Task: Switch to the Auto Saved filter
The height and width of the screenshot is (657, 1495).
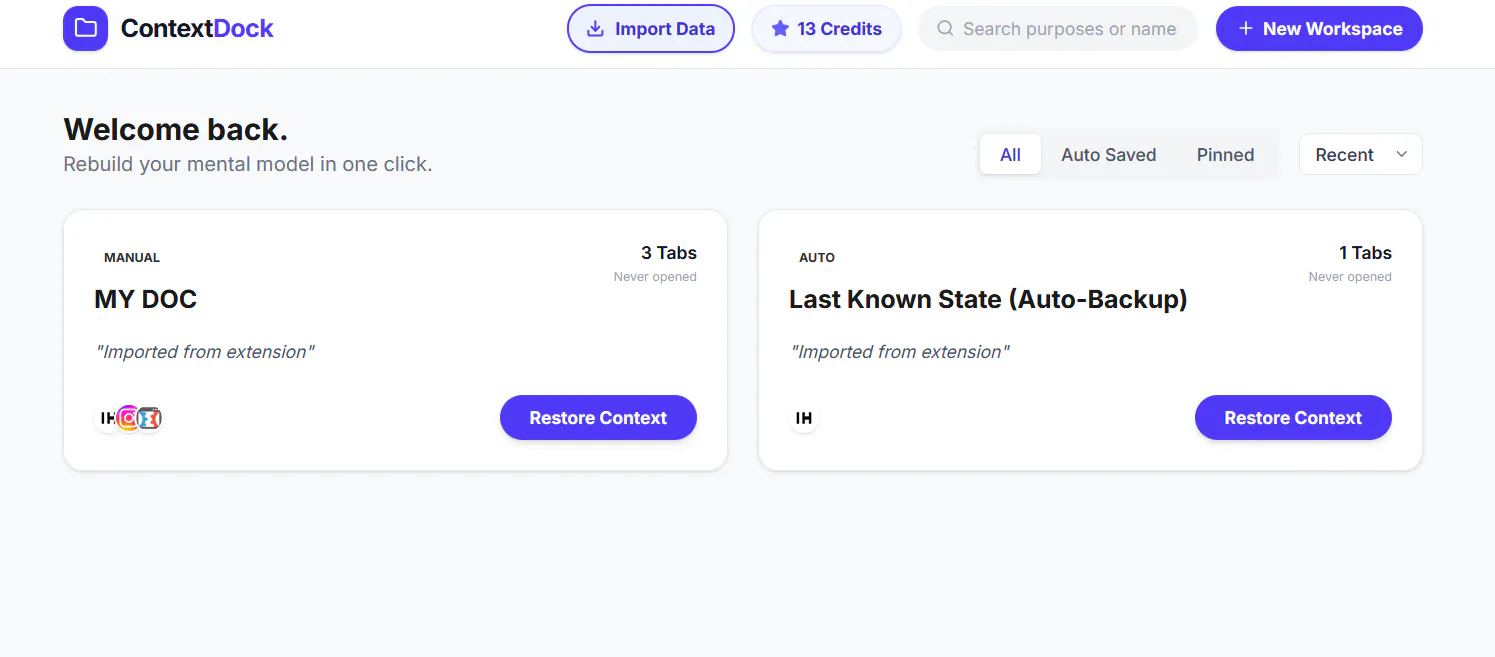Action: [x=1108, y=155]
